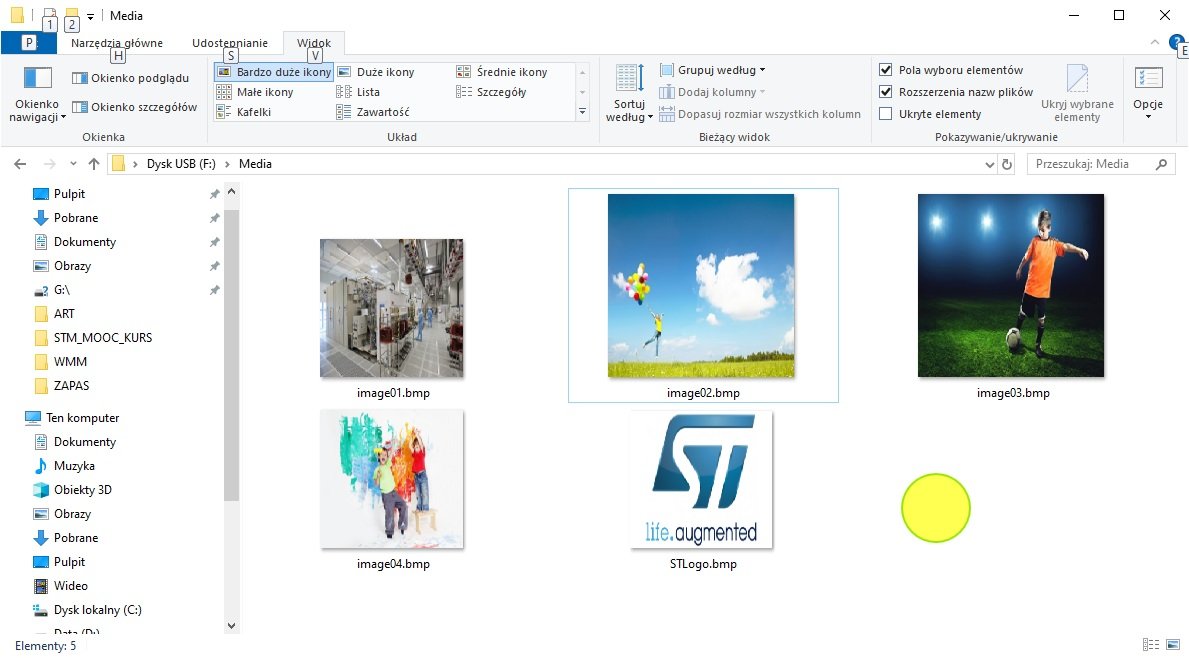Click Media in the address path
1189x658 pixels.
coord(256,164)
